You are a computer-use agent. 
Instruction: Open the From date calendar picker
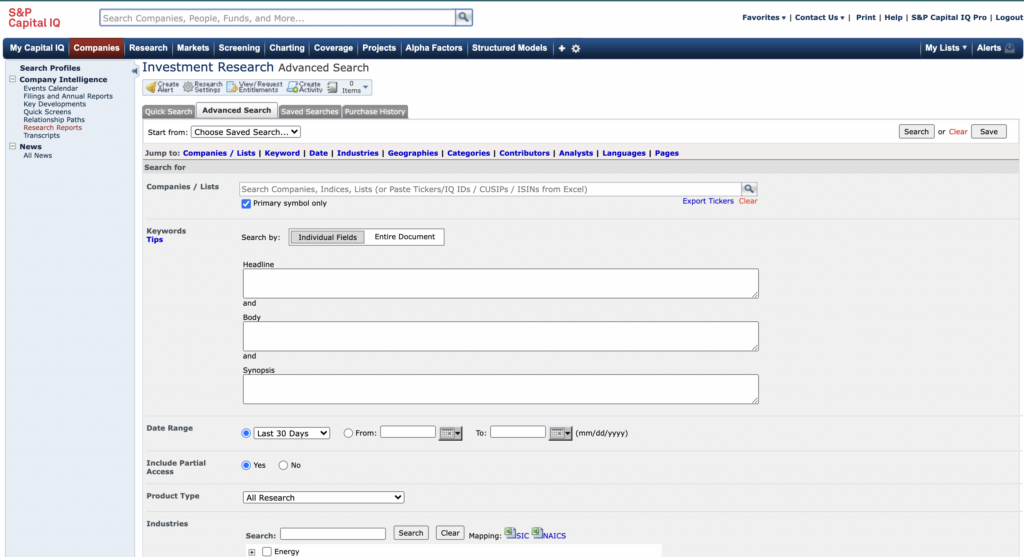(451, 433)
